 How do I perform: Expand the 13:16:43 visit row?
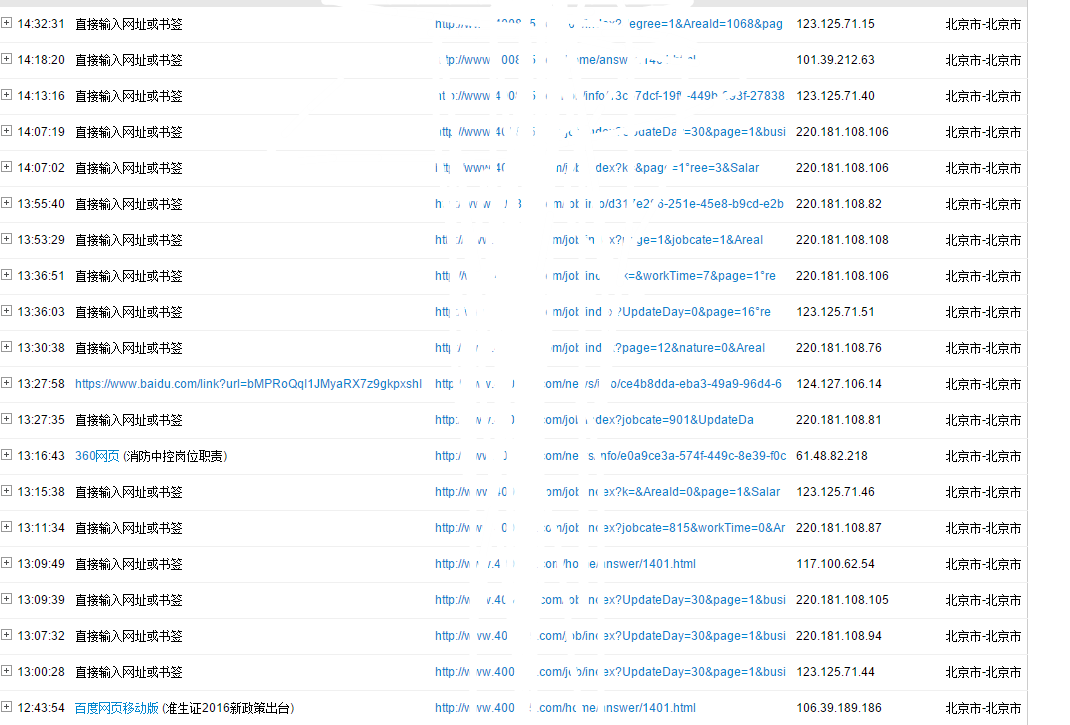click(x=6, y=455)
